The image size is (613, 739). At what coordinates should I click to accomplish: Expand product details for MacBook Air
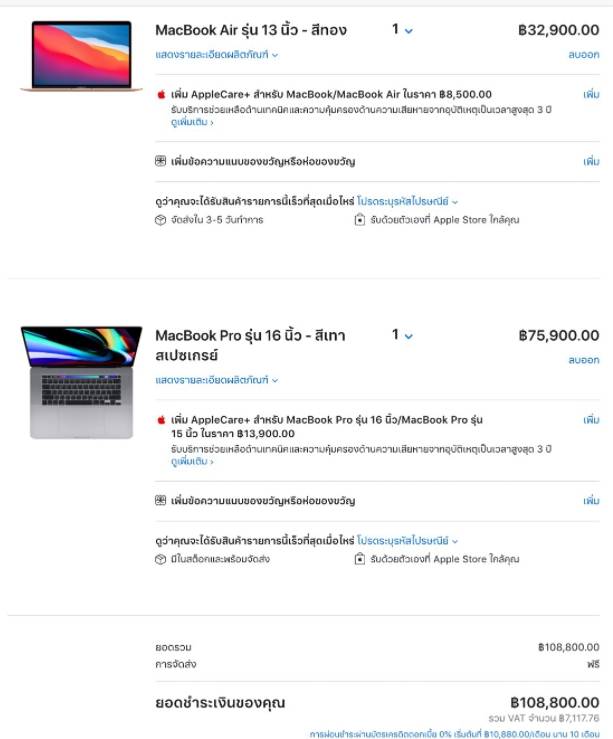pyautogui.click(x=217, y=55)
